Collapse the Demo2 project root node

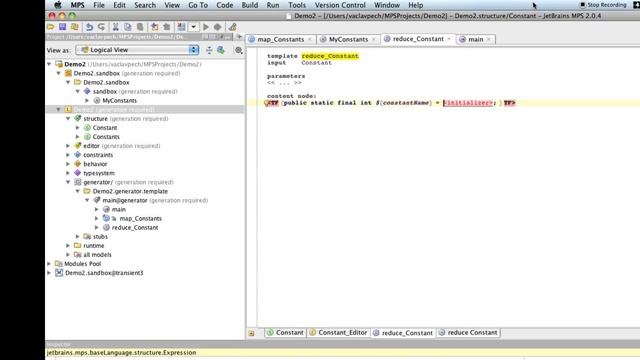pos(49,64)
